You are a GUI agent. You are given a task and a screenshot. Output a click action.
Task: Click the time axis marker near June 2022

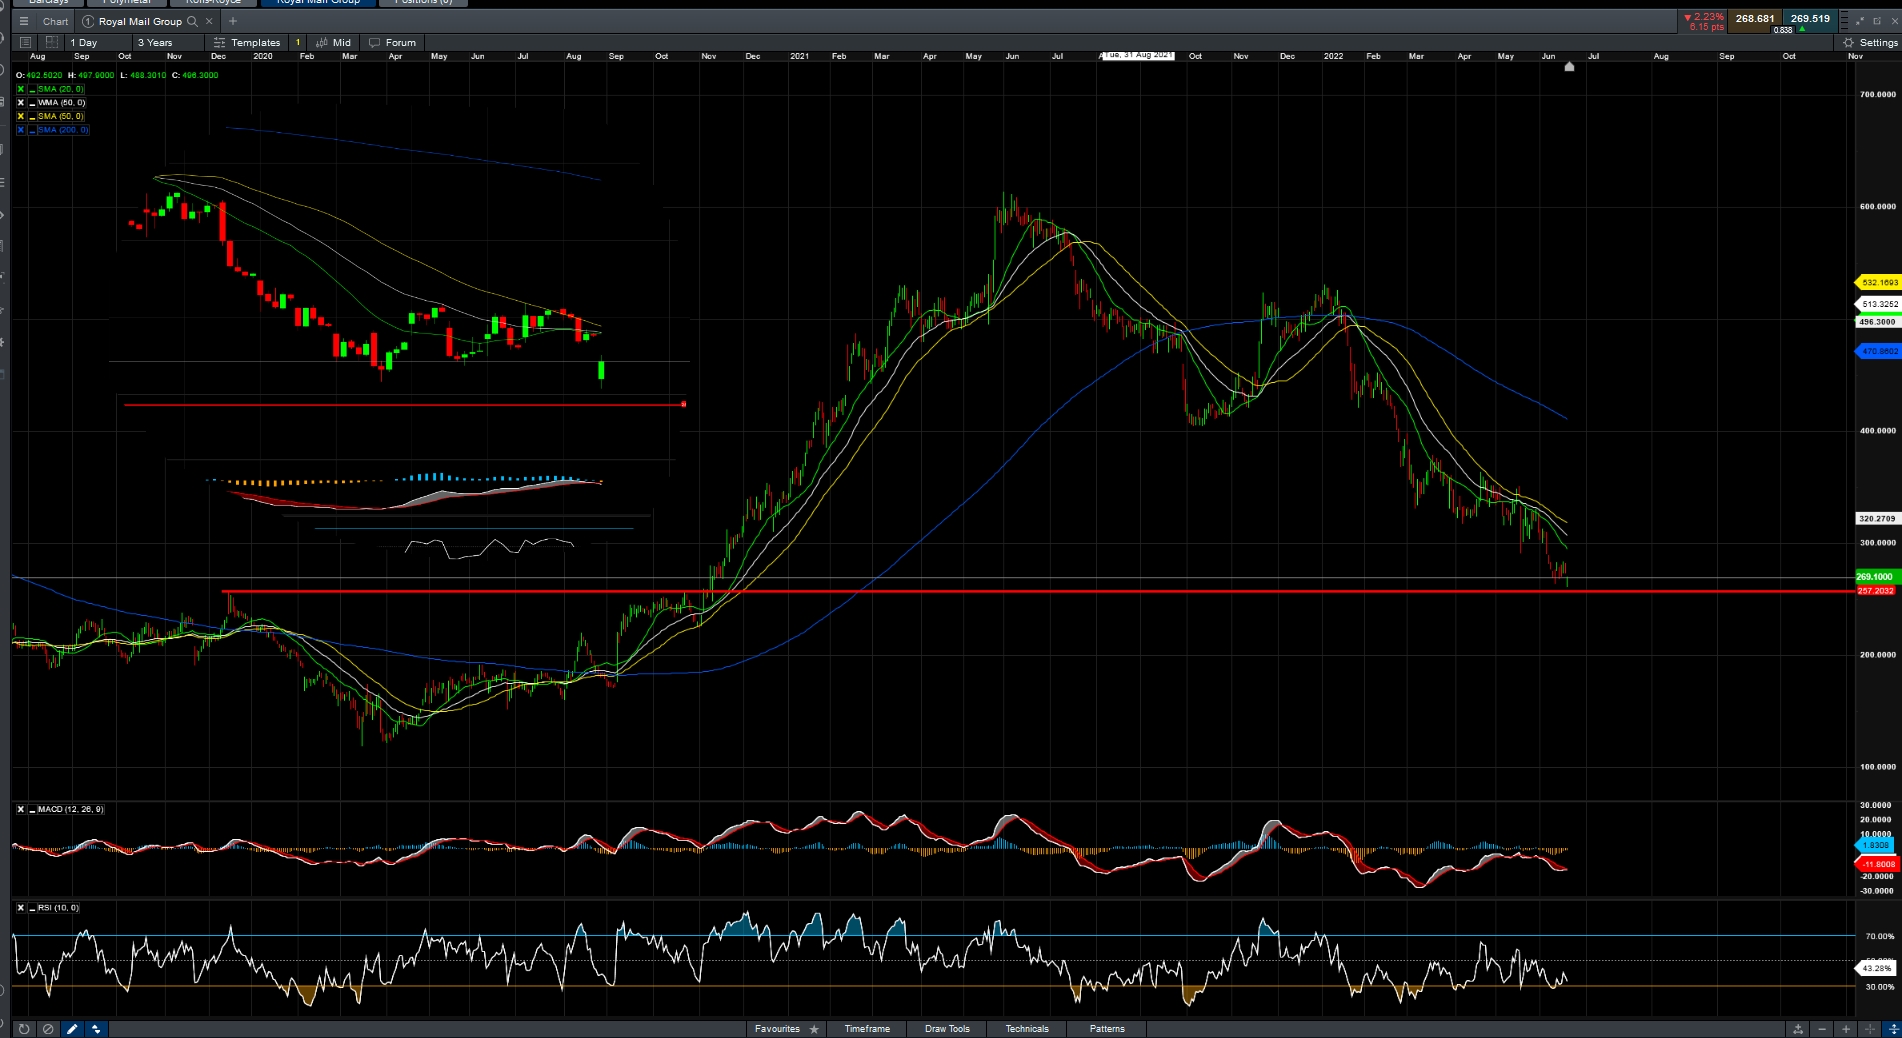click(1569, 67)
